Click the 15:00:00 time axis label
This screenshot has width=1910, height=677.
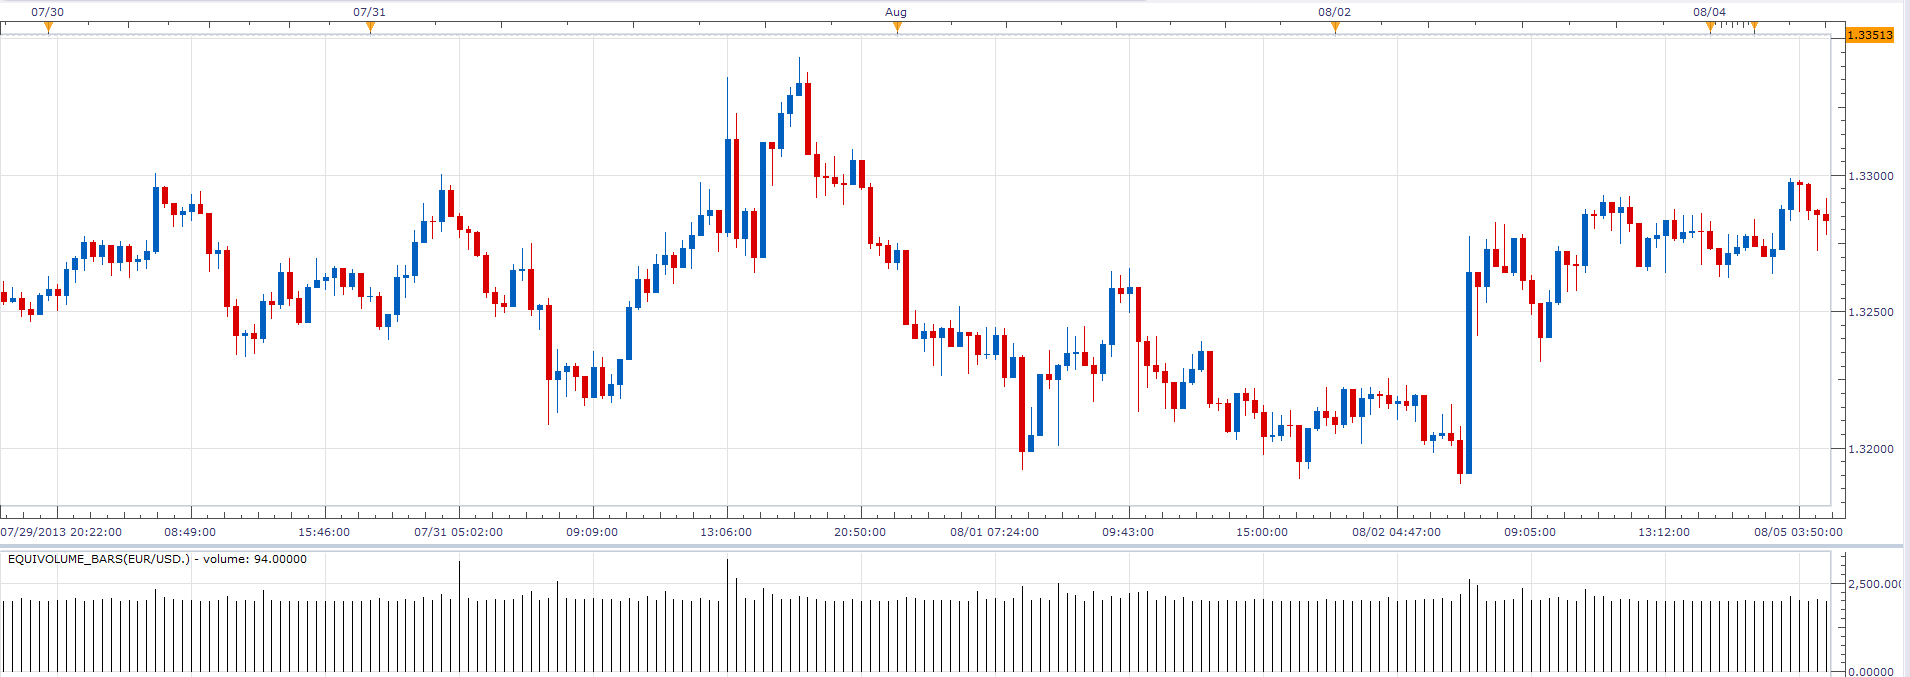1262,532
